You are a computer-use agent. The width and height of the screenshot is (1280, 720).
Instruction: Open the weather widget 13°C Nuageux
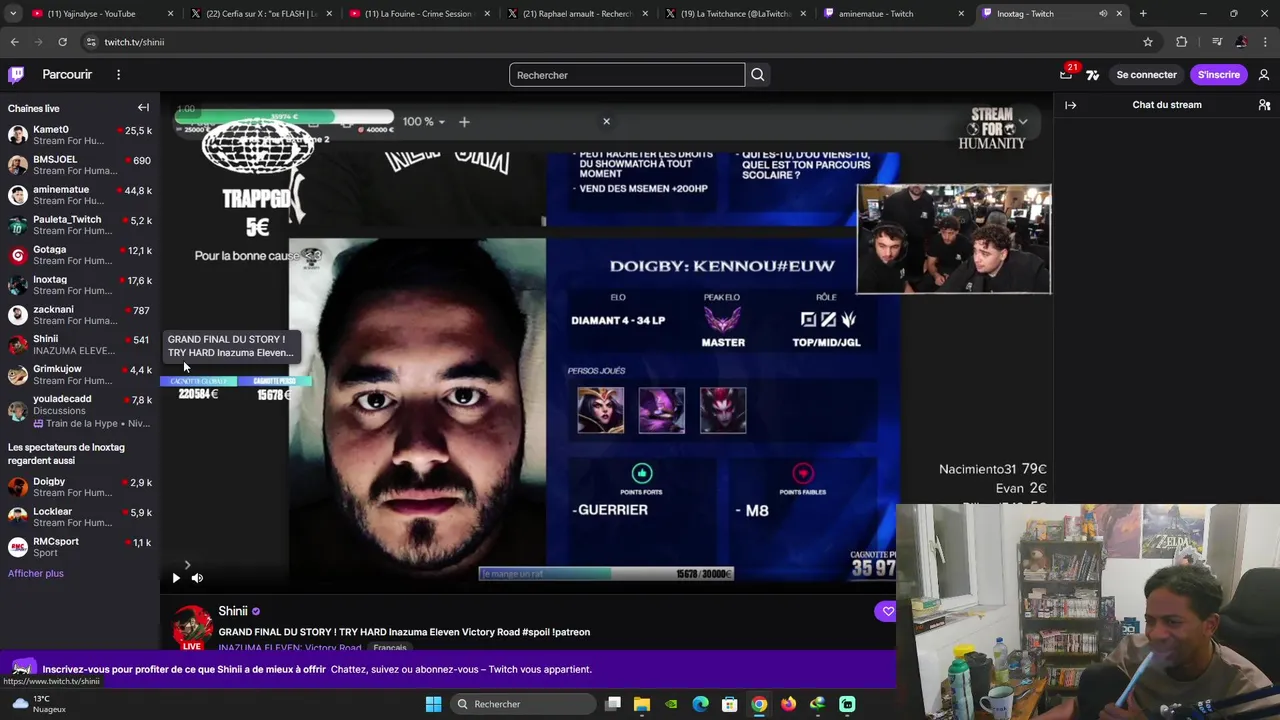point(38,704)
